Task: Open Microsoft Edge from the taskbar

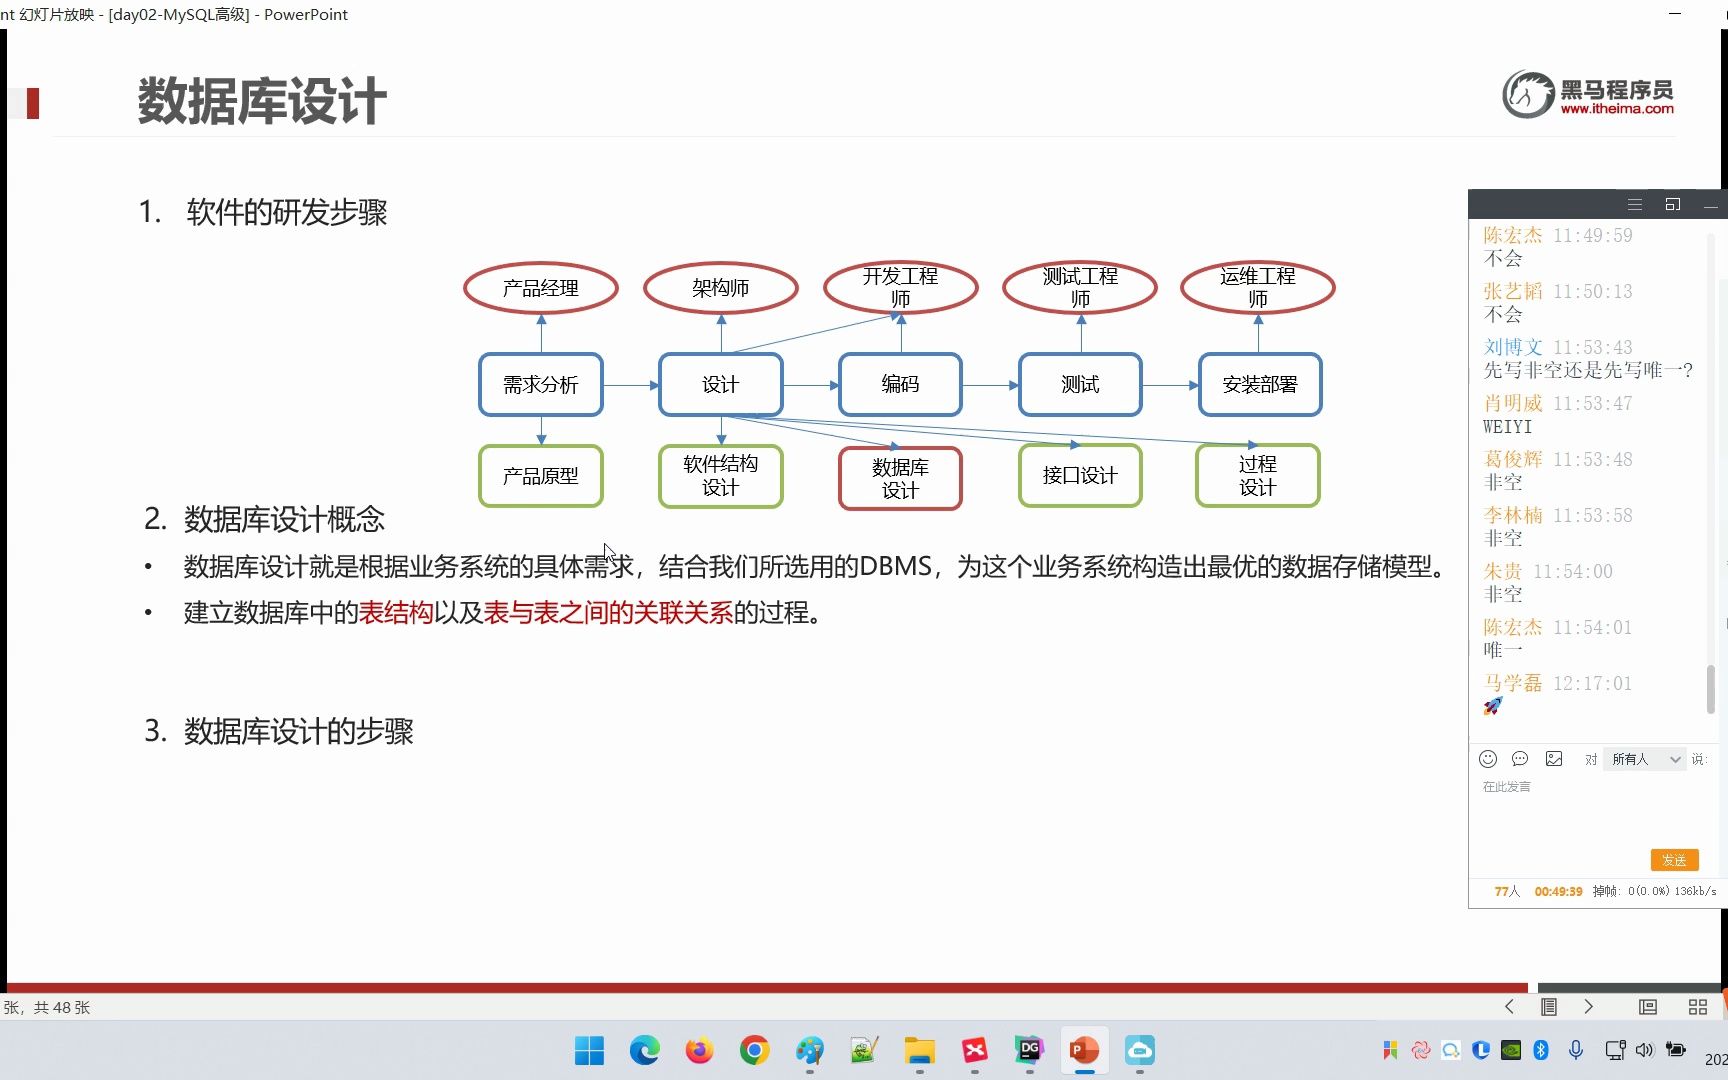Action: tap(644, 1050)
